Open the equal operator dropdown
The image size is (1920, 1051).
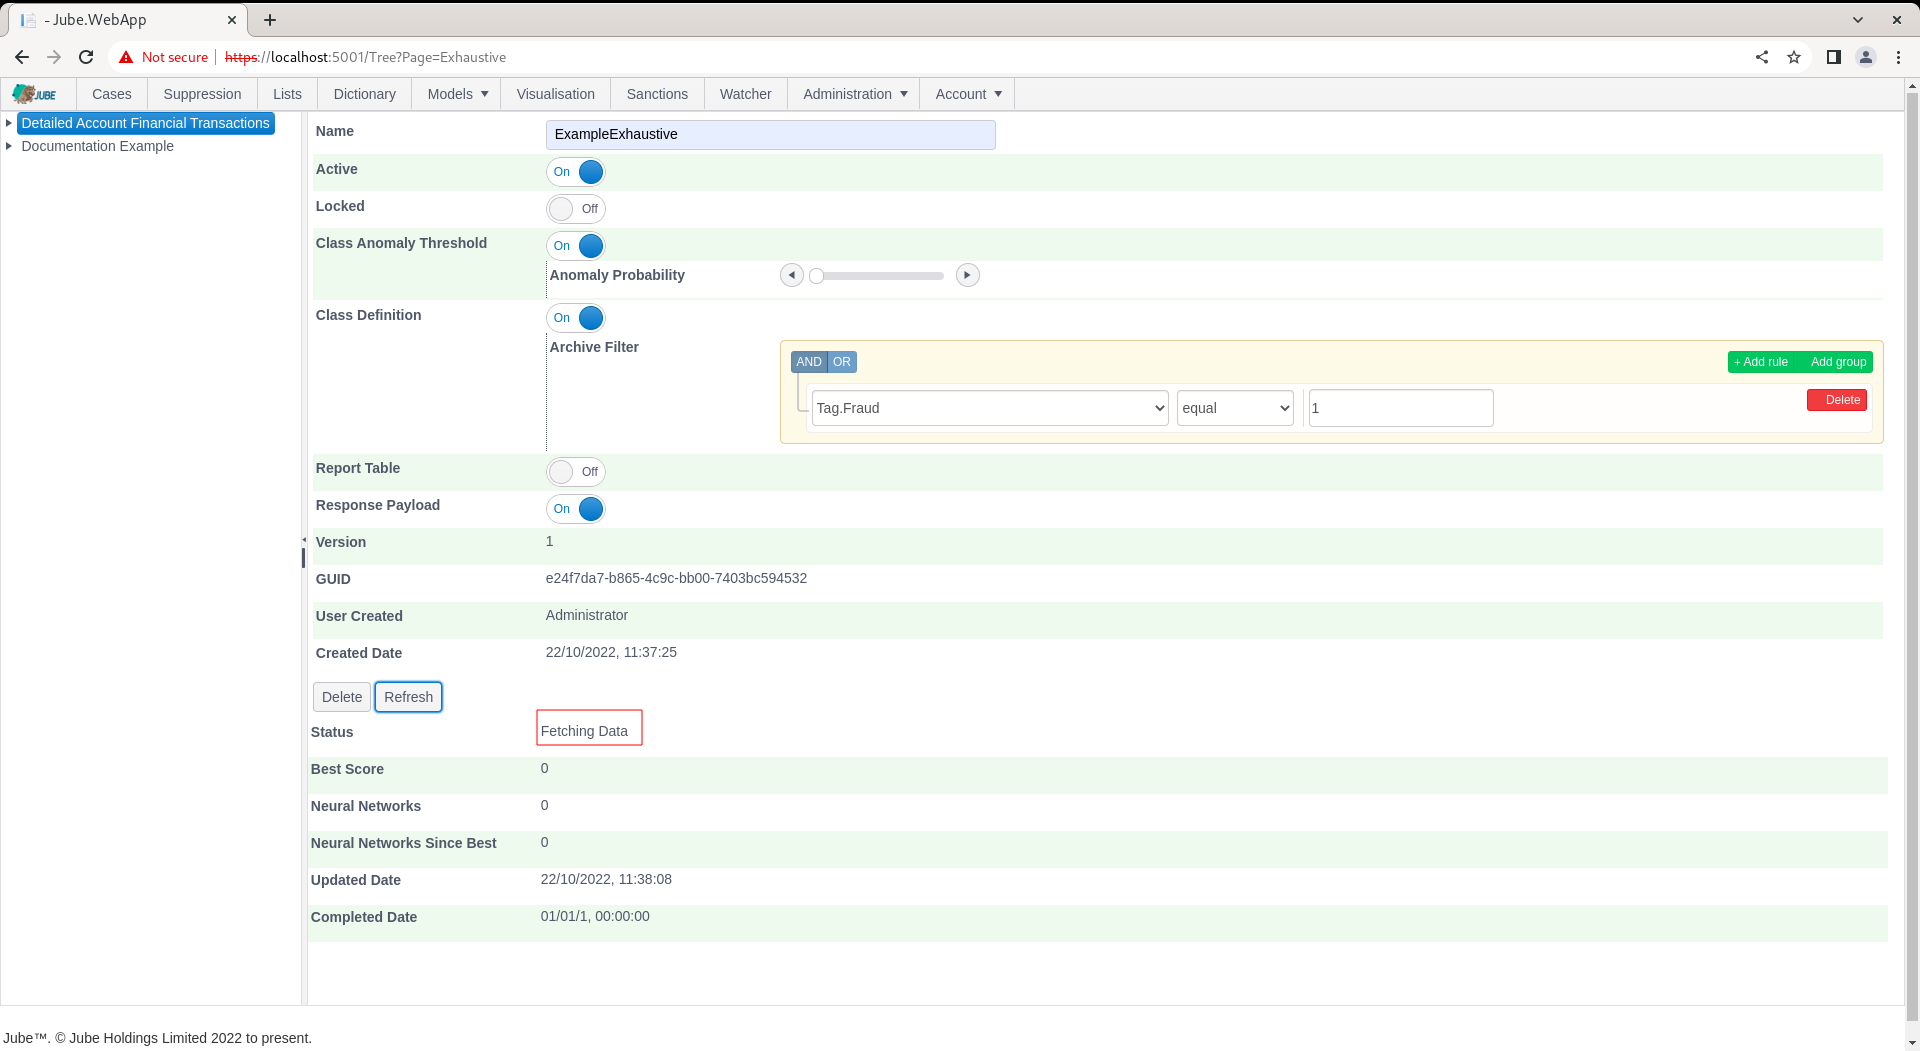point(1235,408)
